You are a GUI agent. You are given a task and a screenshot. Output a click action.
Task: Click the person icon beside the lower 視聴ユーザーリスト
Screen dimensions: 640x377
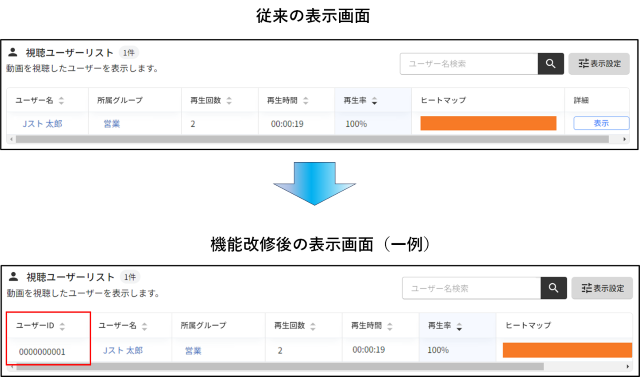[x=13, y=277]
